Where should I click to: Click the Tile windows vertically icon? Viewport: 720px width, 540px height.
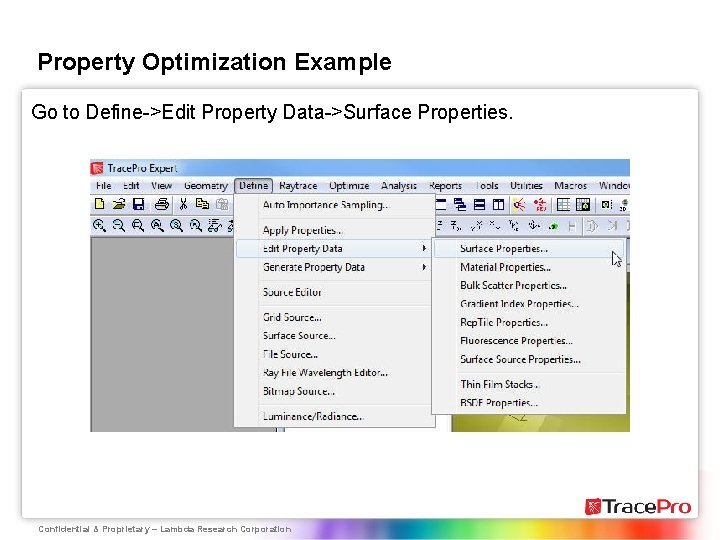(498, 204)
